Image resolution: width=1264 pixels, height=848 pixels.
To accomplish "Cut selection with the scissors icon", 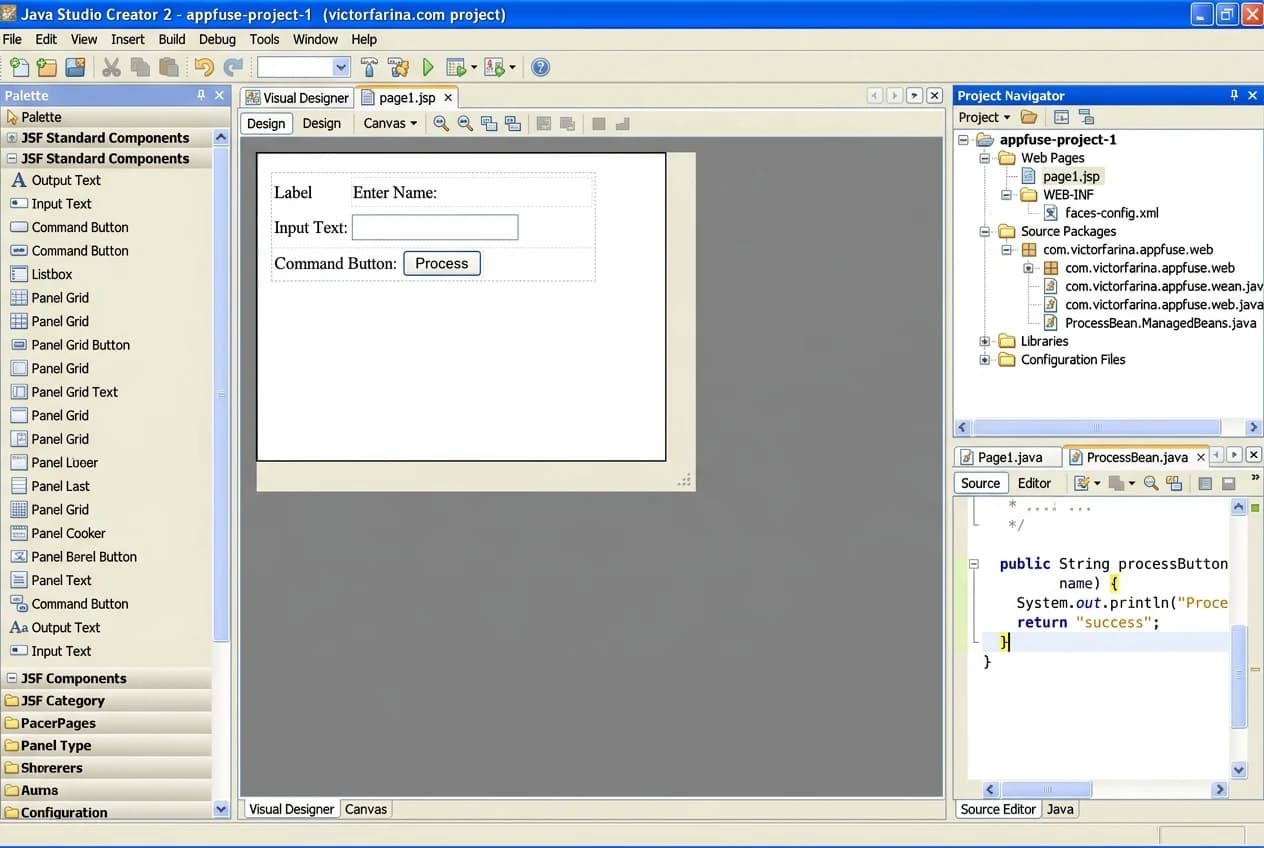I will click(x=112, y=67).
